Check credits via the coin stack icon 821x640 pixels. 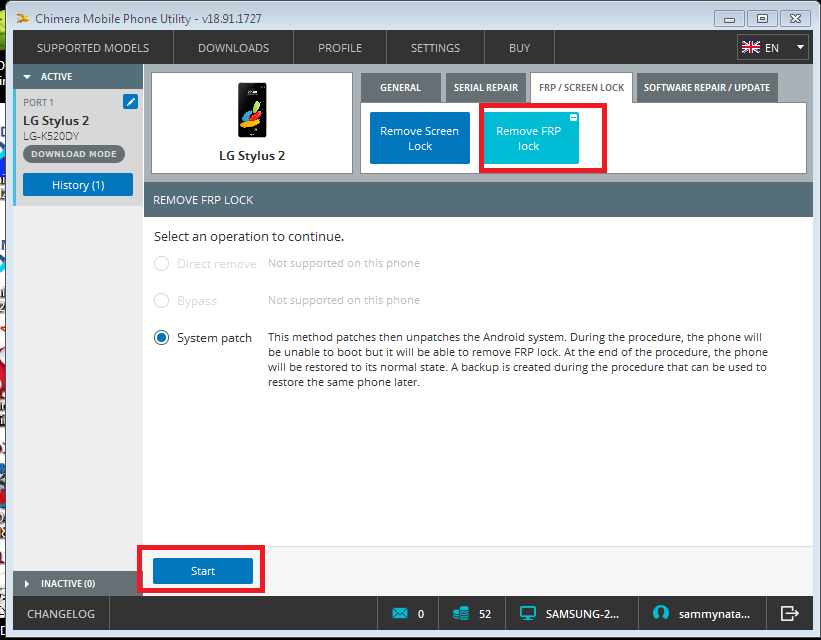(x=461, y=613)
